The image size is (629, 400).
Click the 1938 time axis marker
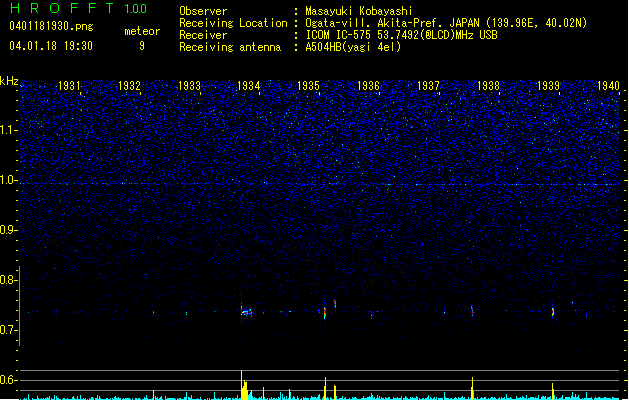click(488, 85)
